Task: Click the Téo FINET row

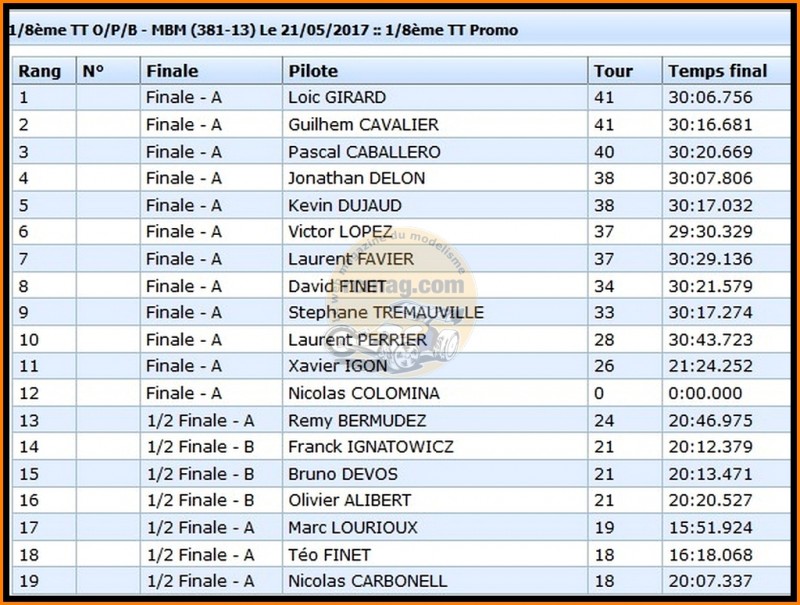Action: pyautogui.click(x=401, y=555)
